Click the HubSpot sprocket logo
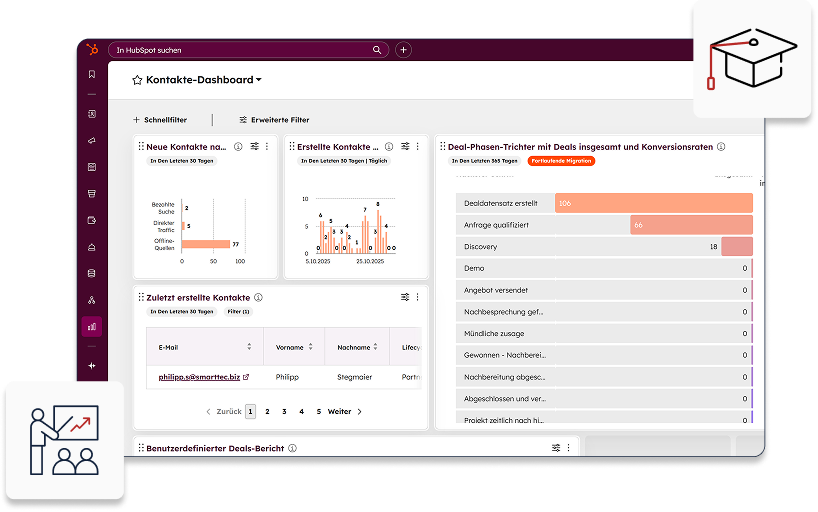 pyautogui.click(x=92, y=49)
